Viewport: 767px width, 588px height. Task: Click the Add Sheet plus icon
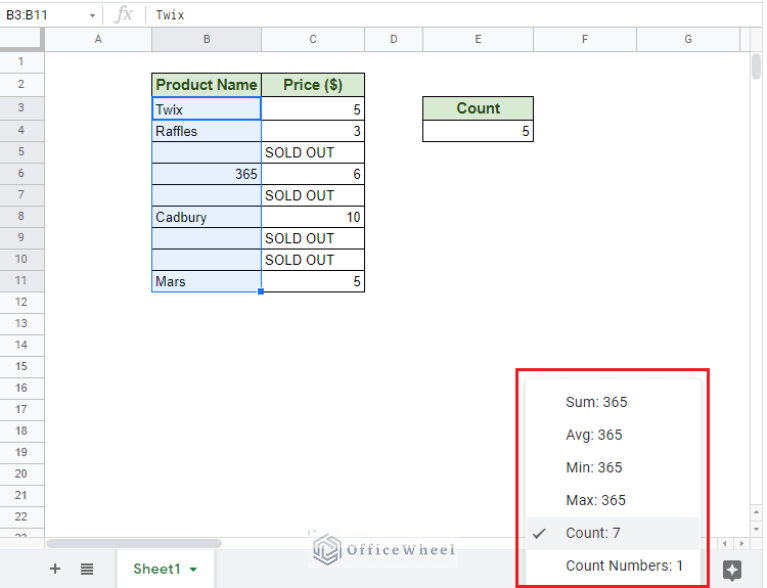55,568
